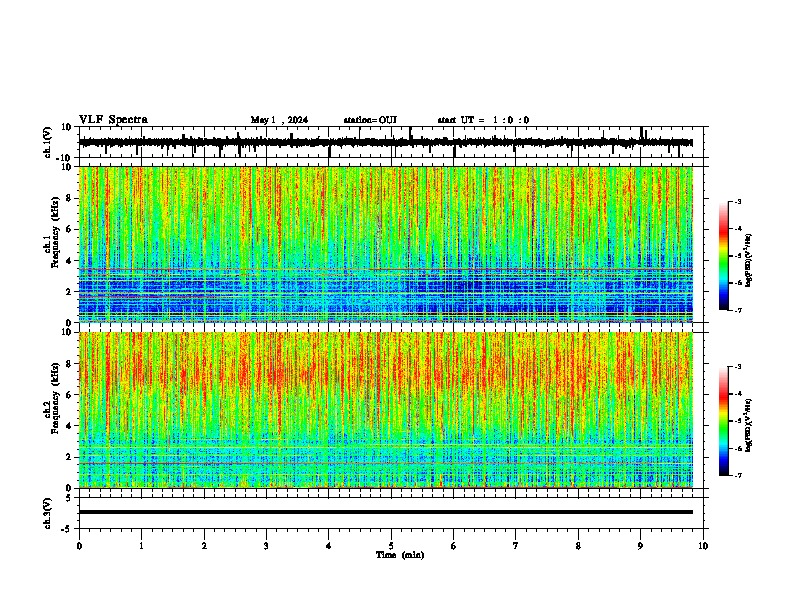
Task: Select the 'start UT = 1 : 0 : 0' text
Action: coord(483,120)
